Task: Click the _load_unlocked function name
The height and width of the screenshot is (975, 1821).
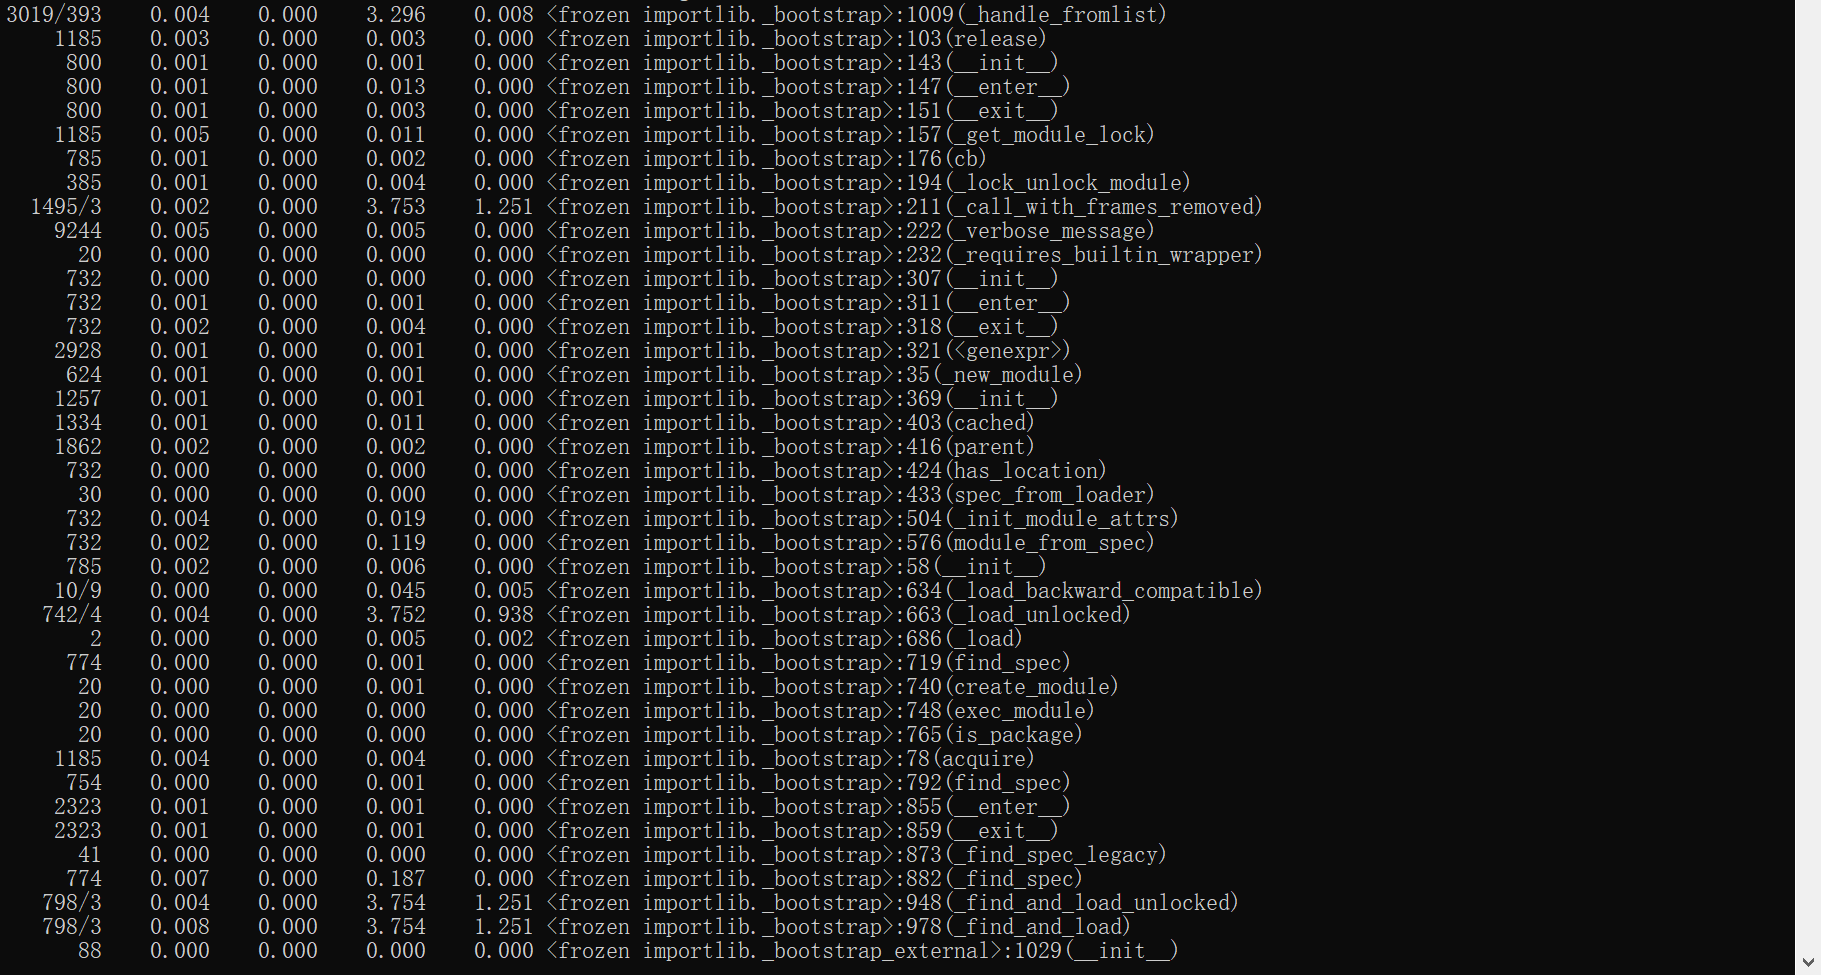Action: pyautogui.click(x=1043, y=615)
